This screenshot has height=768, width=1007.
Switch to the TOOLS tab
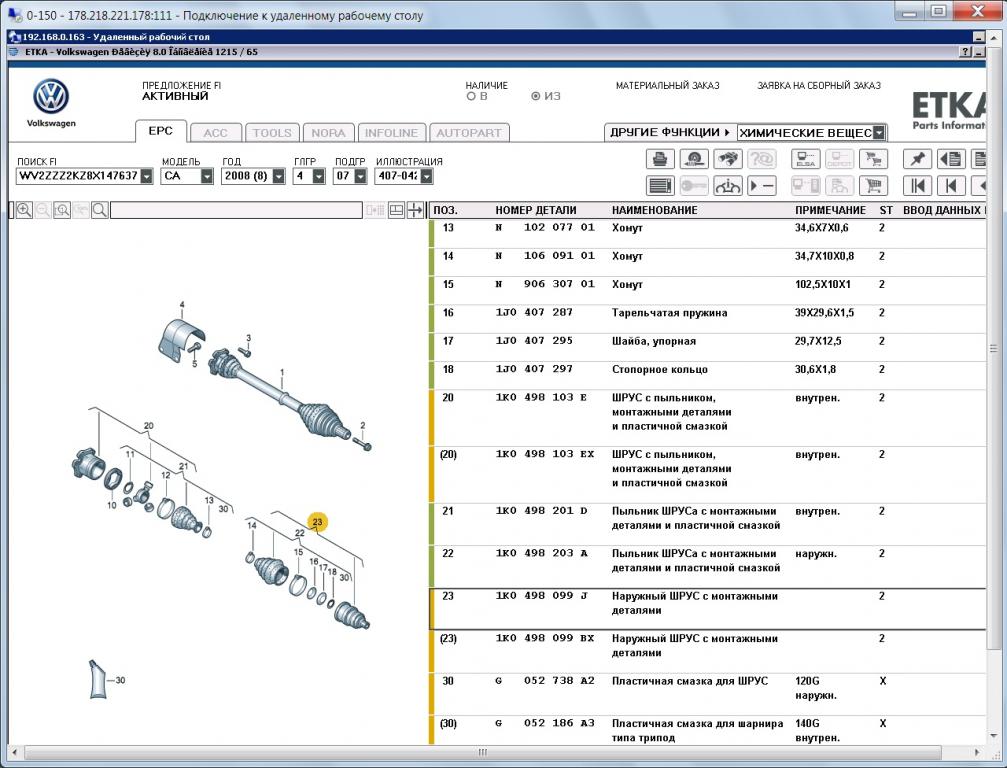click(x=272, y=133)
